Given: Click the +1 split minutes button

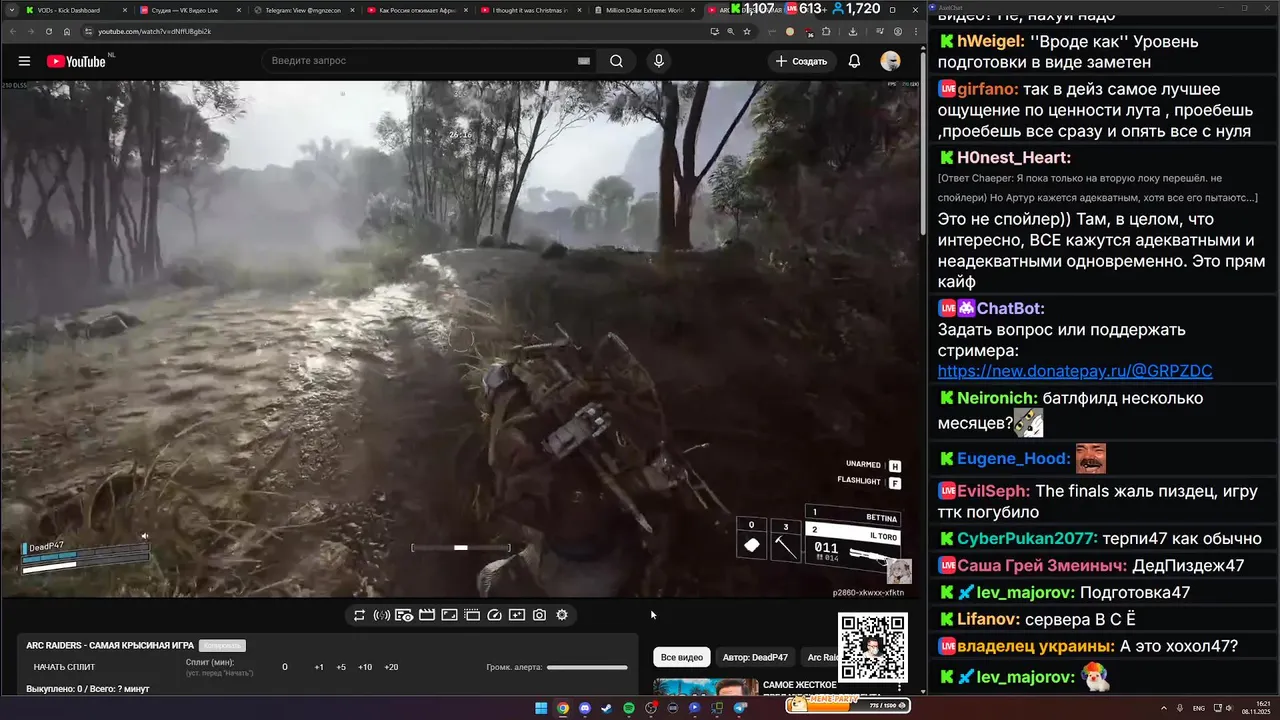Looking at the screenshot, I should (319, 667).
